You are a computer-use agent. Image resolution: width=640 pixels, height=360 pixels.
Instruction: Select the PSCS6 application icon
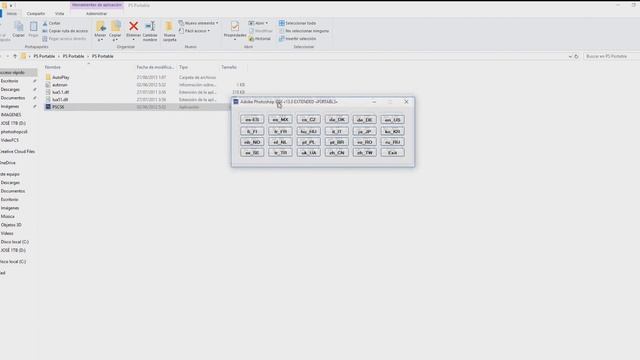point(48,107)
